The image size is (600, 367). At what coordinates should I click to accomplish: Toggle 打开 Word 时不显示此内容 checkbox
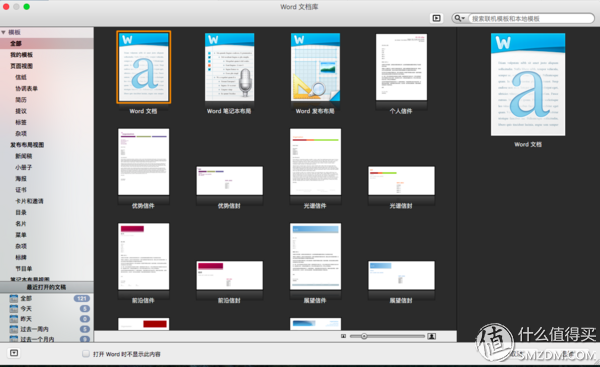[86, 354]
